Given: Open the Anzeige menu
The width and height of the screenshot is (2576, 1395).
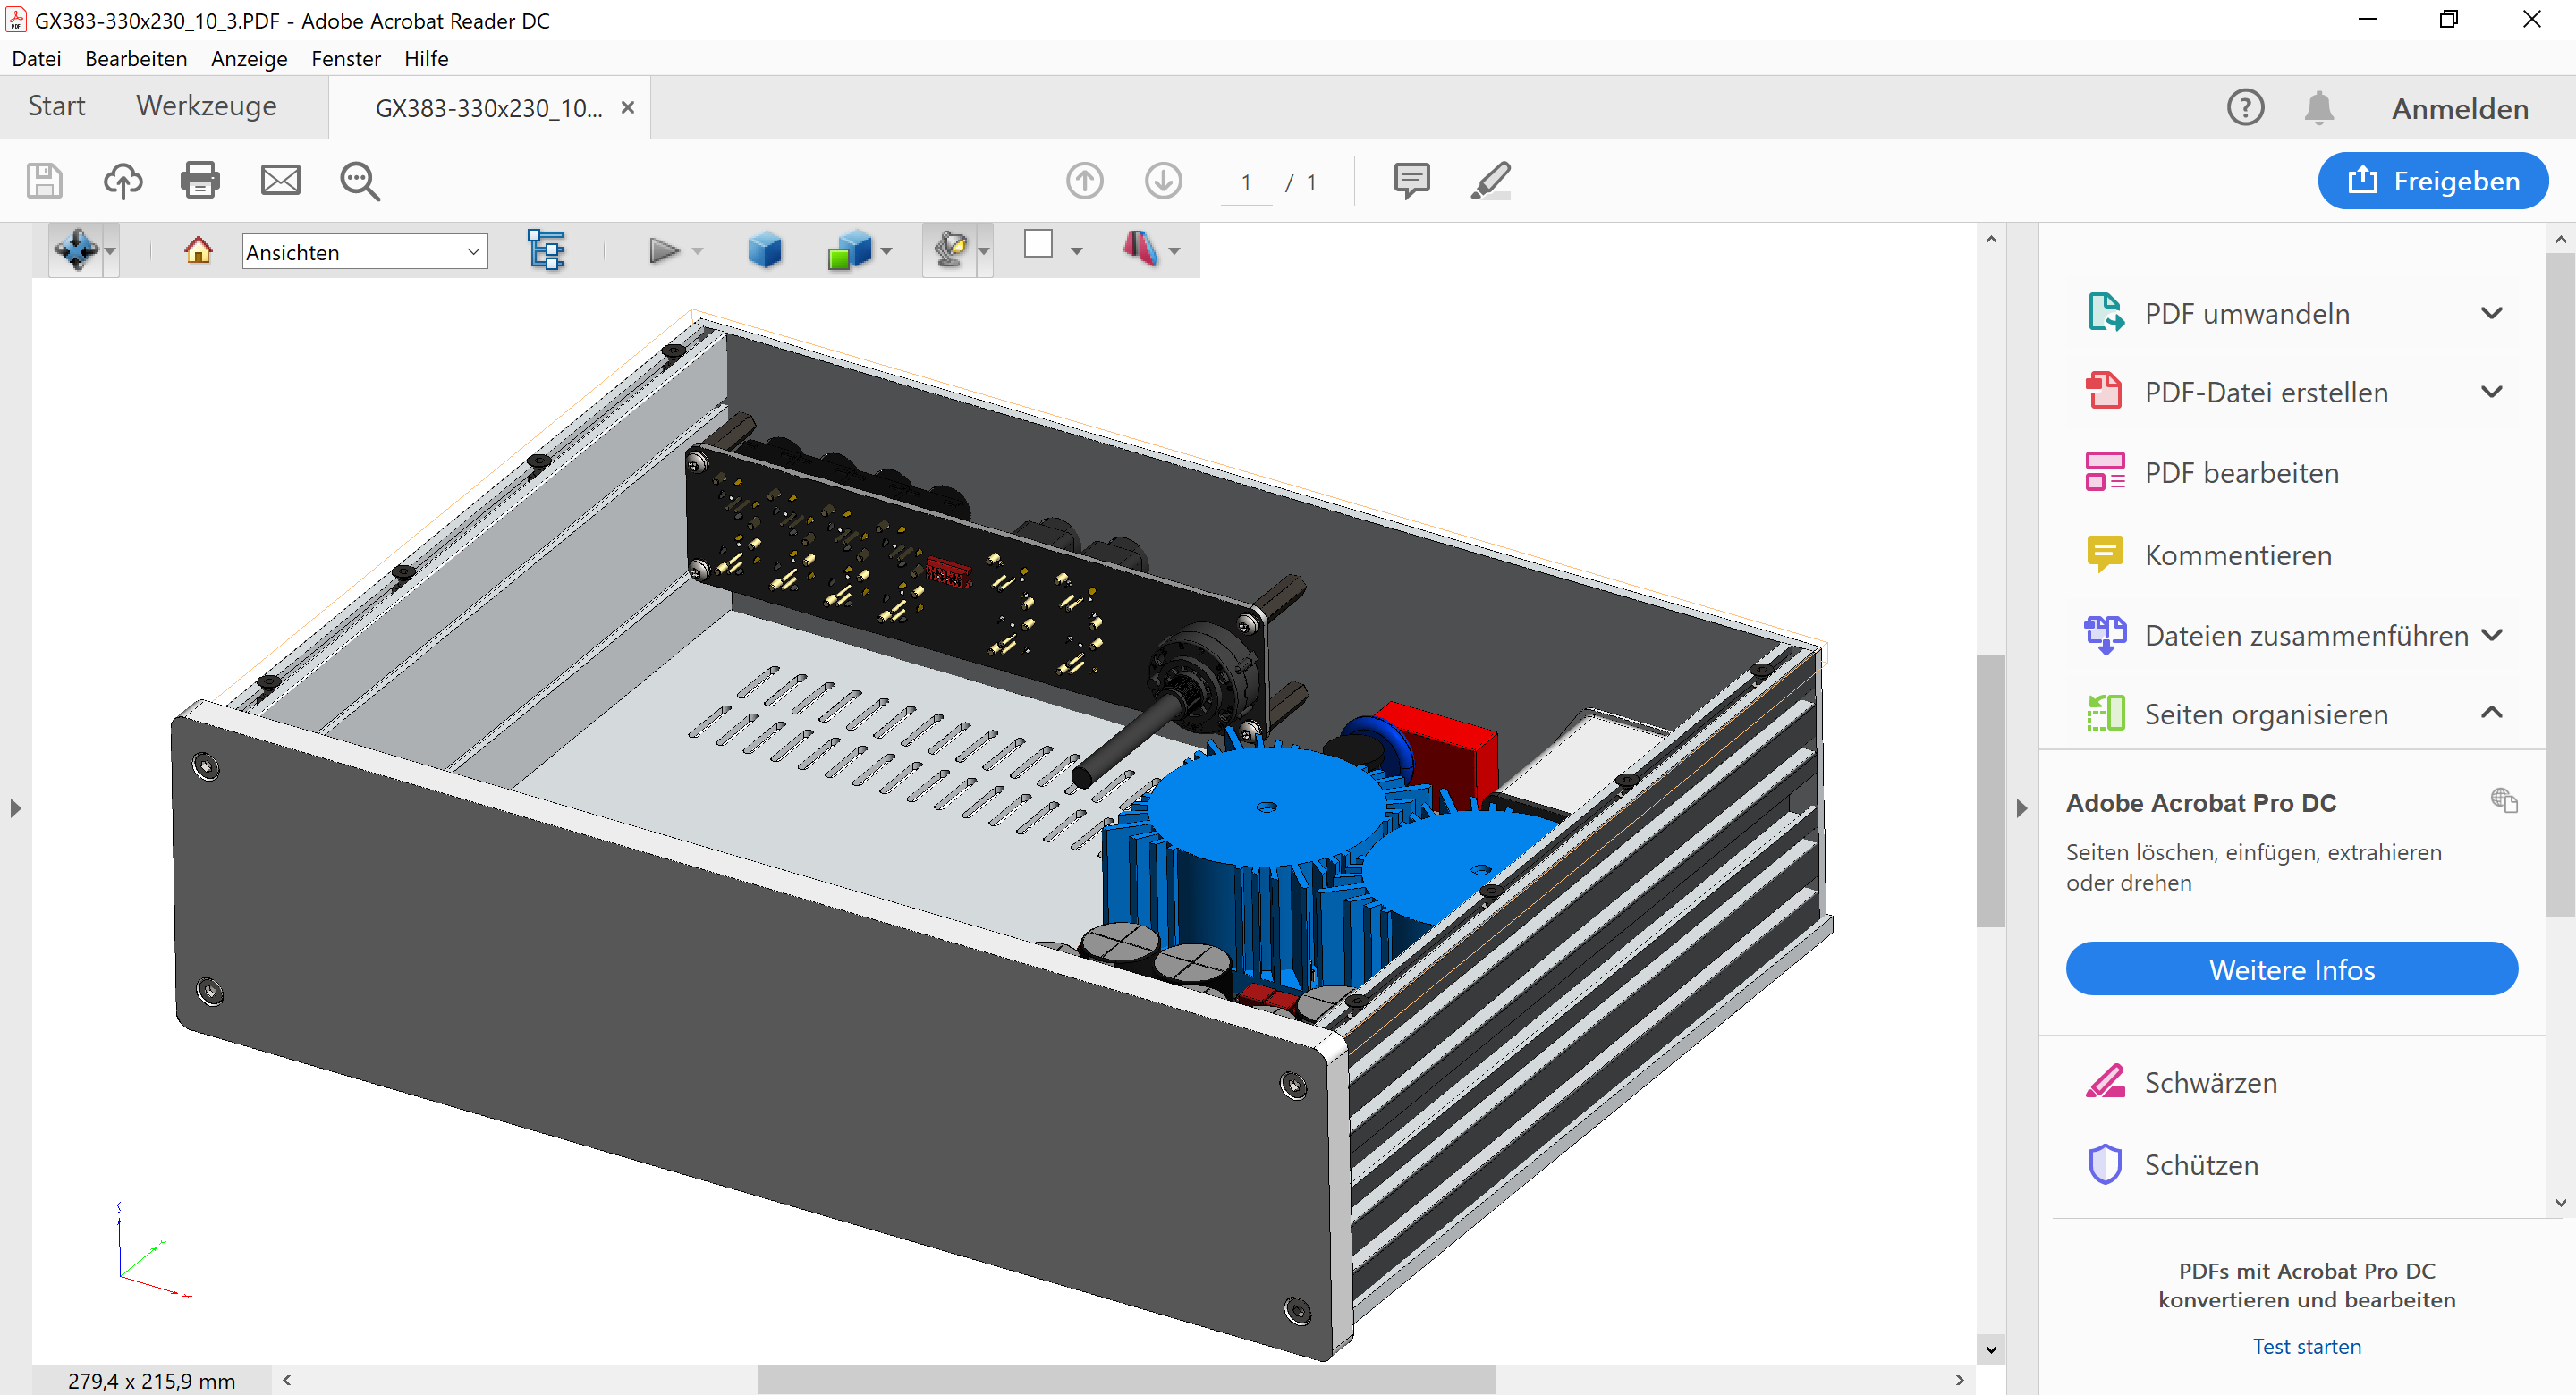Looking at the screenshot, I should pyautogui.click(x=249, y=59).
